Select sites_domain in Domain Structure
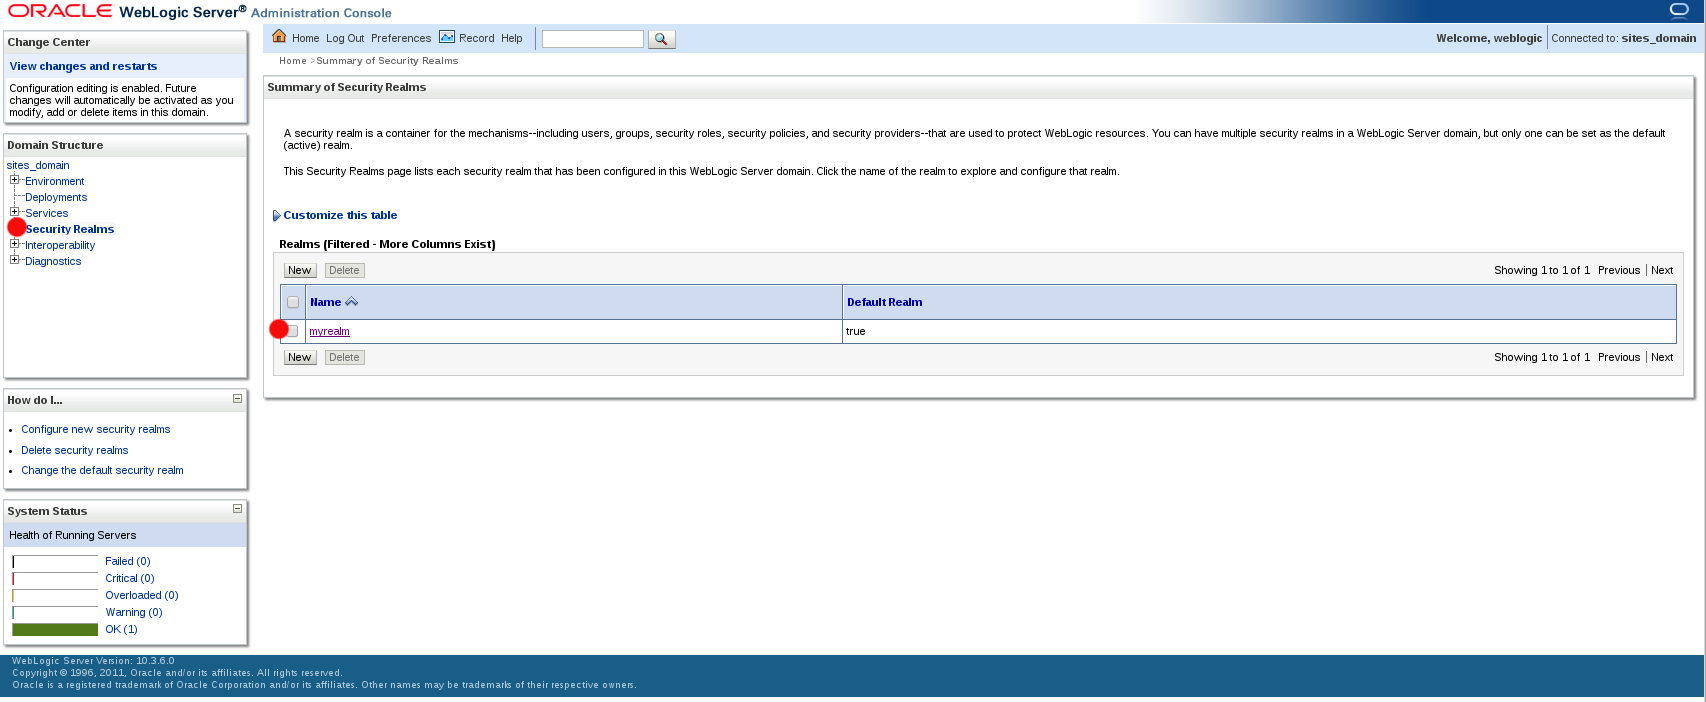Image resolution: width=1706 pixels, height=702 pixels. click(38, 165)
